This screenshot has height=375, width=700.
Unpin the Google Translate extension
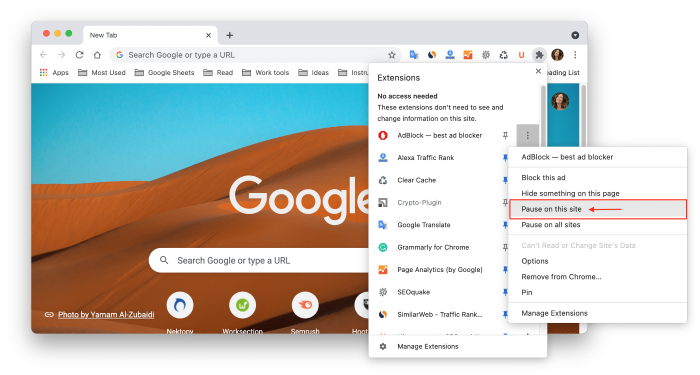505,225
